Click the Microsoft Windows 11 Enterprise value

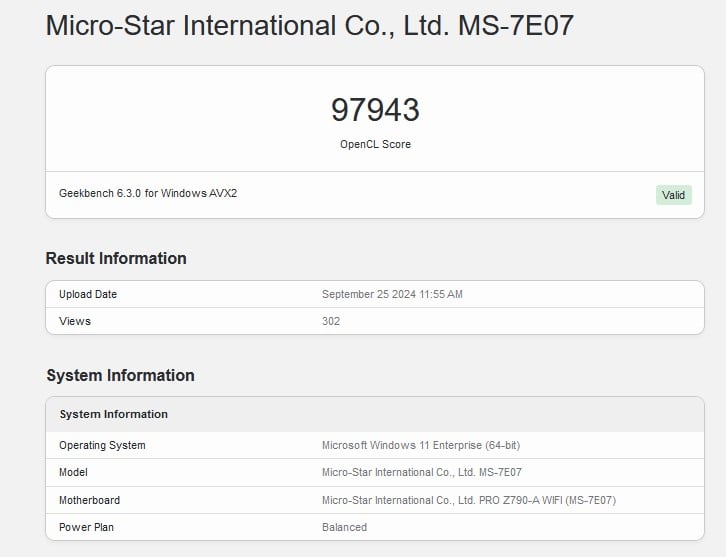click(x=420, y=445)
